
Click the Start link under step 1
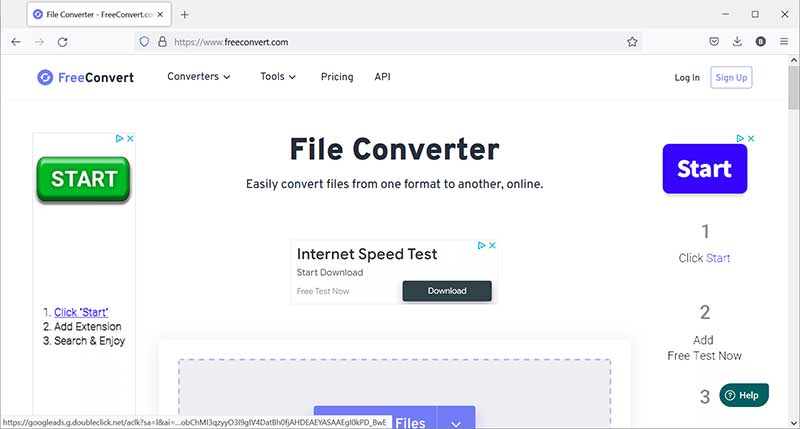[x=718, y=258]
